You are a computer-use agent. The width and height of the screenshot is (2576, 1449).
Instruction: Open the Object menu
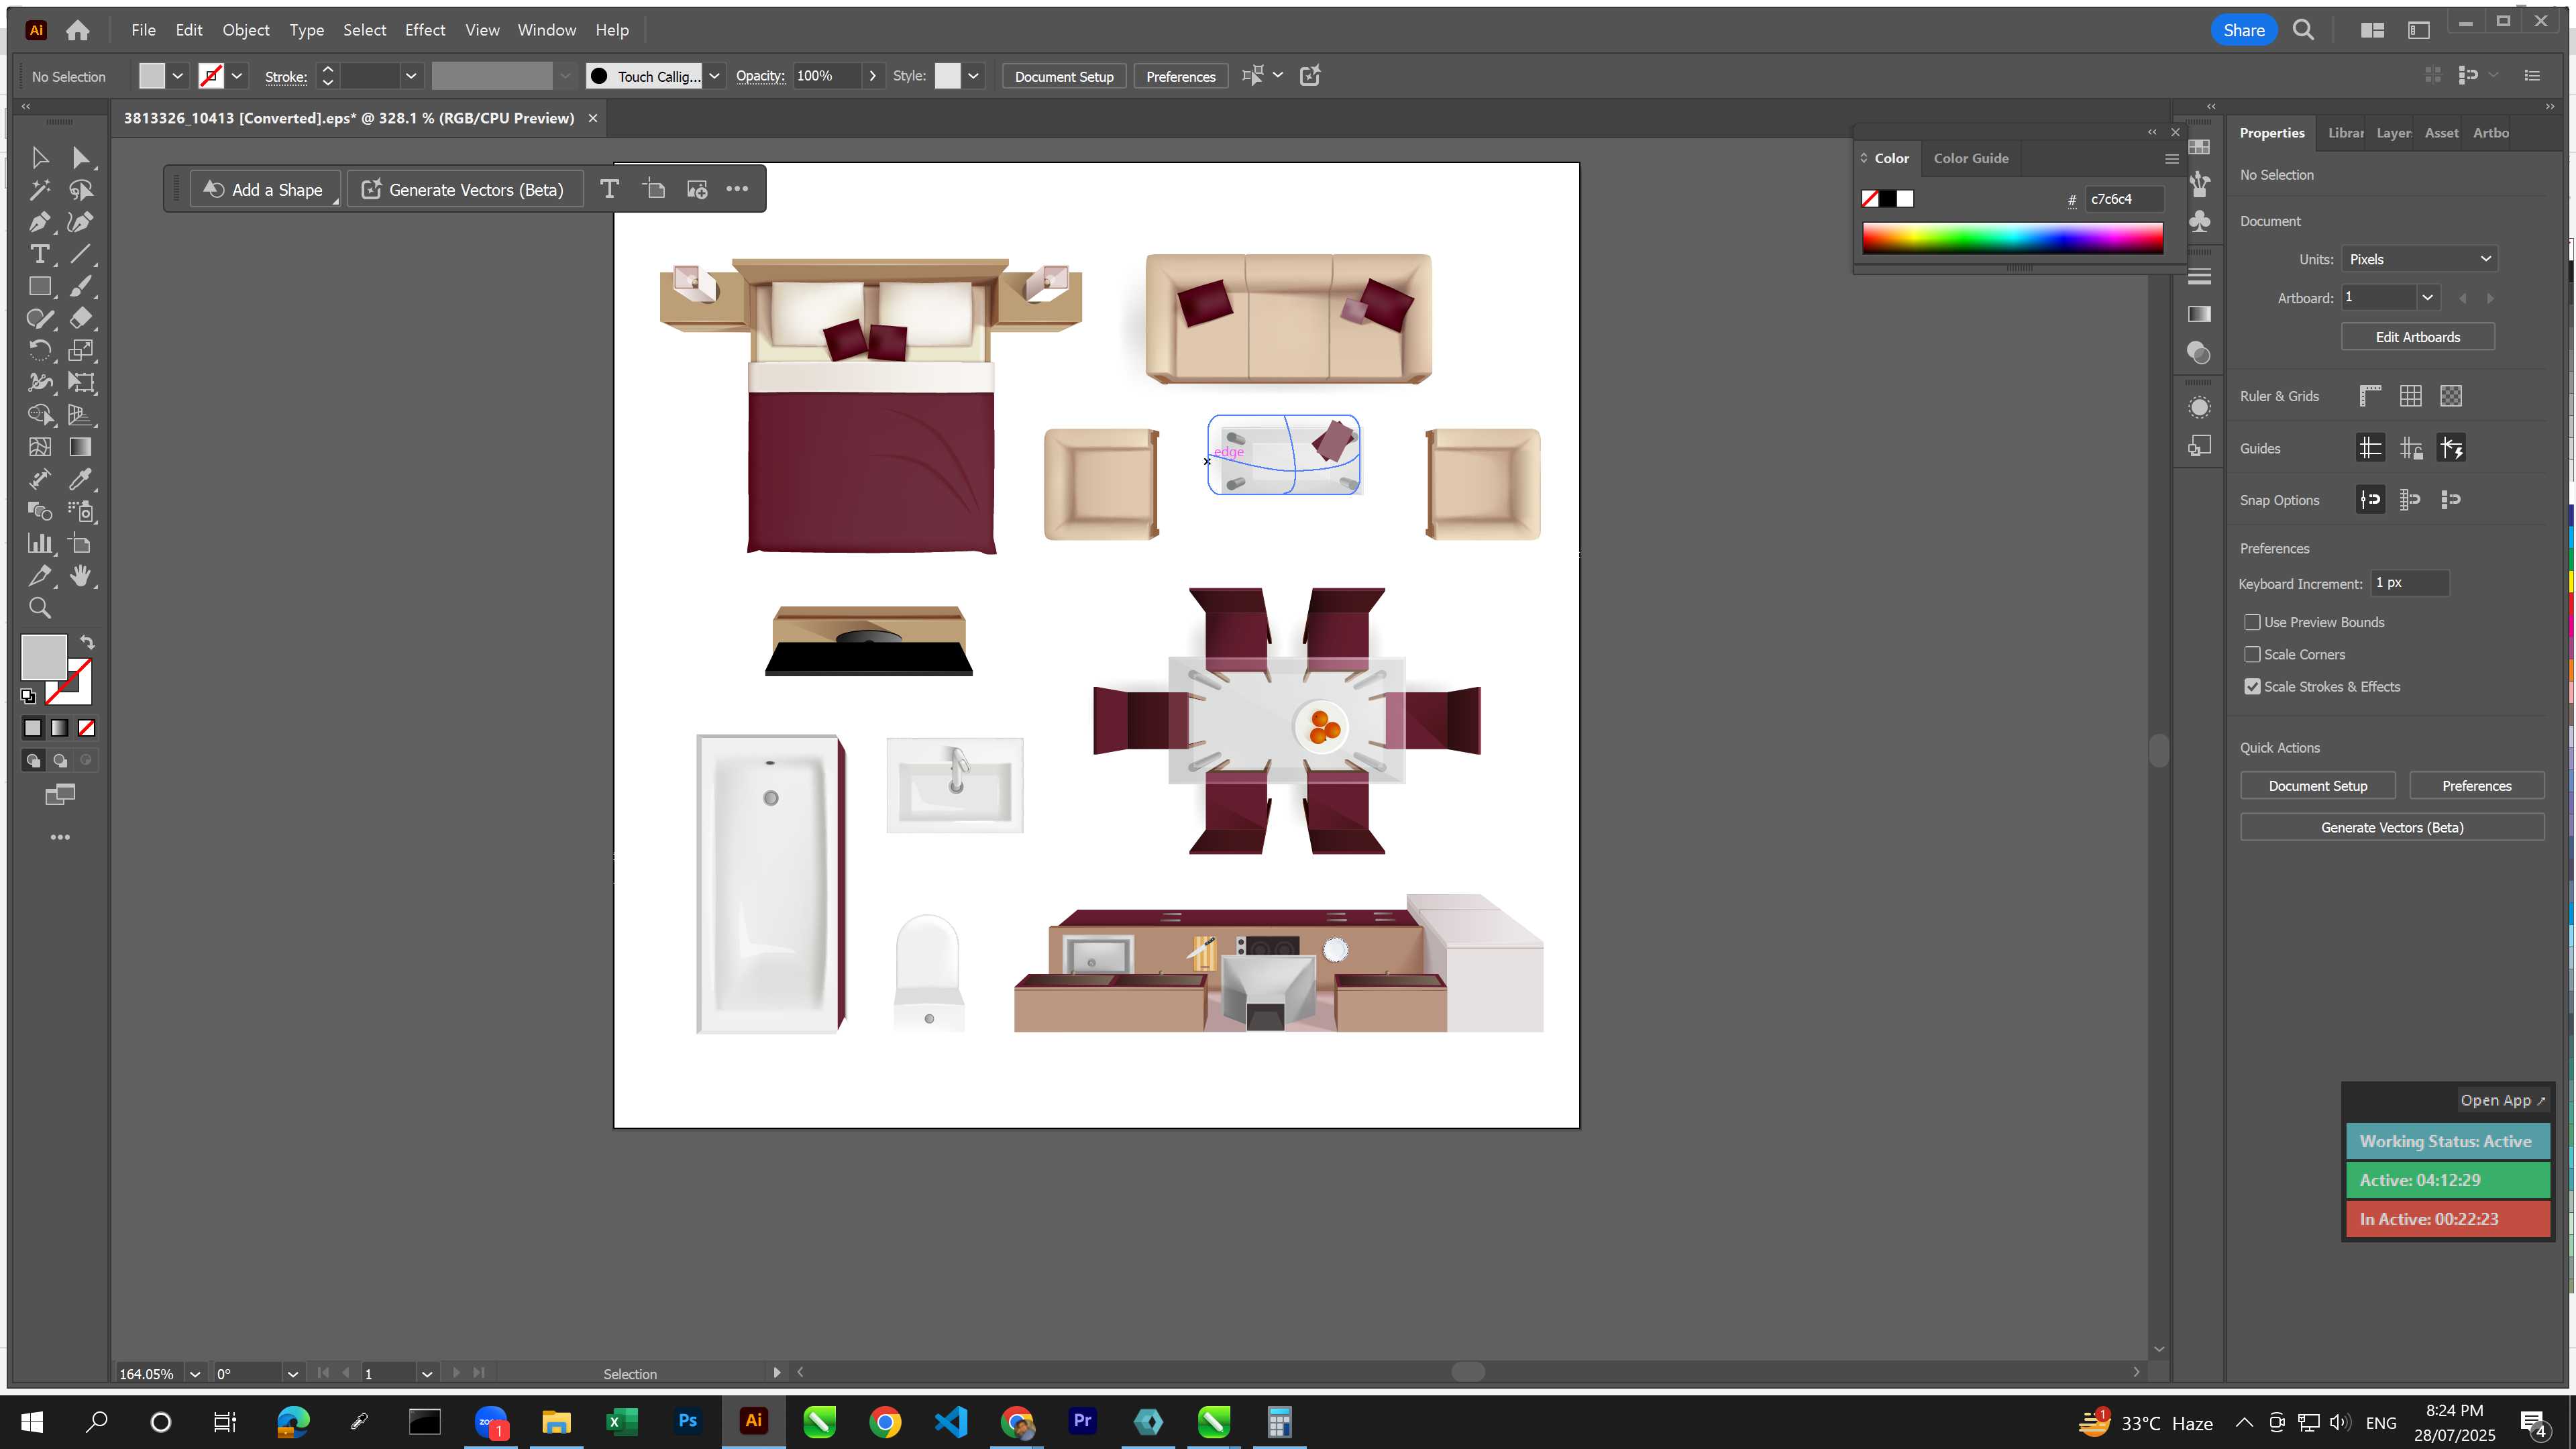coord(246,30)
